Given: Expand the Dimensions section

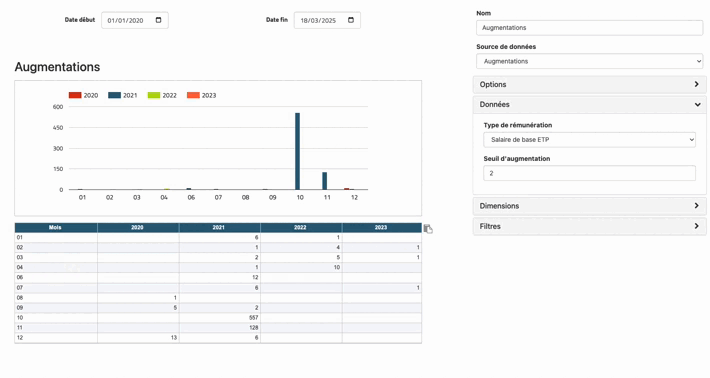Looking at the screenshot, I should [x=589, y=206].
